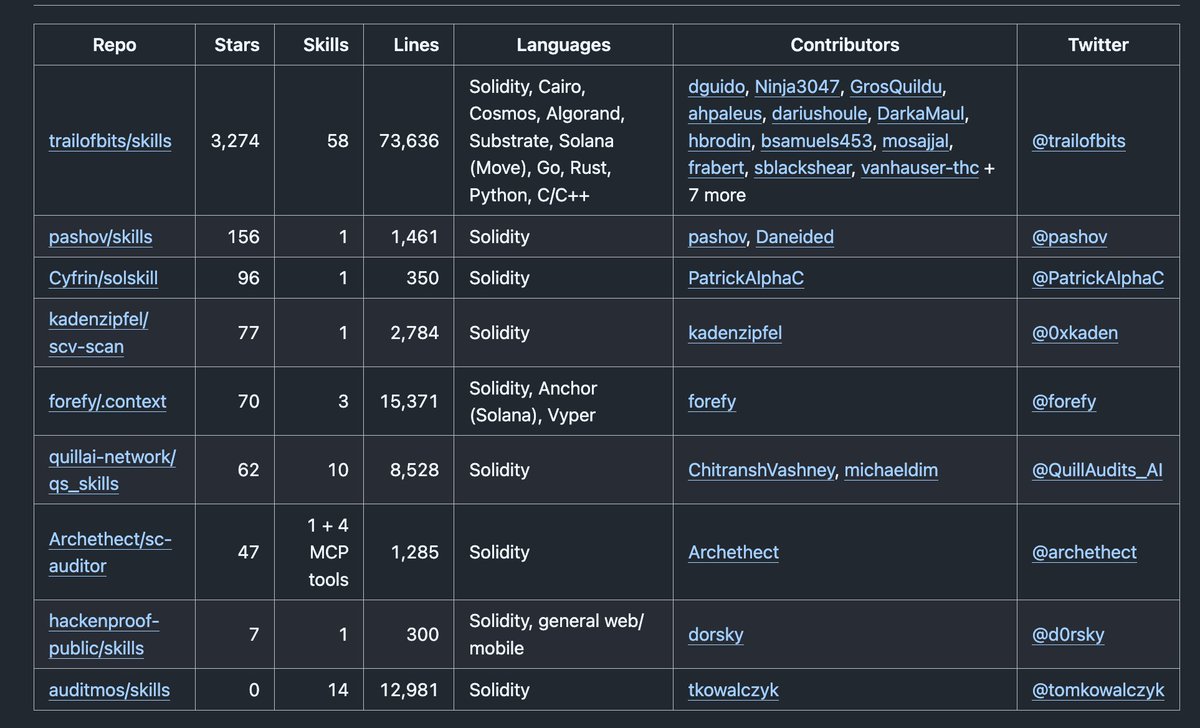Screen dimensions: 1200x728
Task: Open the pashov contributor link
Action: click(x=717, y=237)
